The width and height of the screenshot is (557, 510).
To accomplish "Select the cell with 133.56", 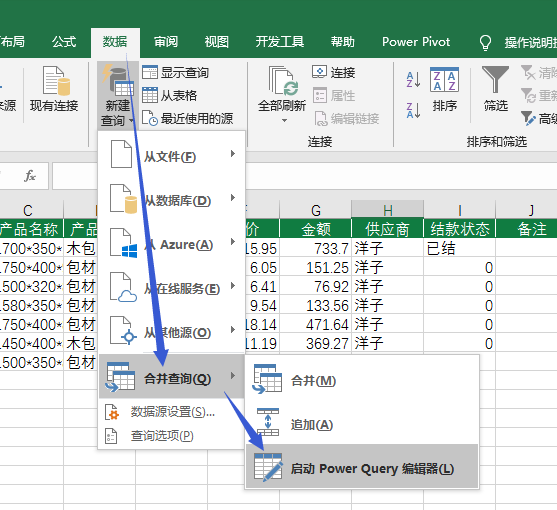I will pos(315,305).
